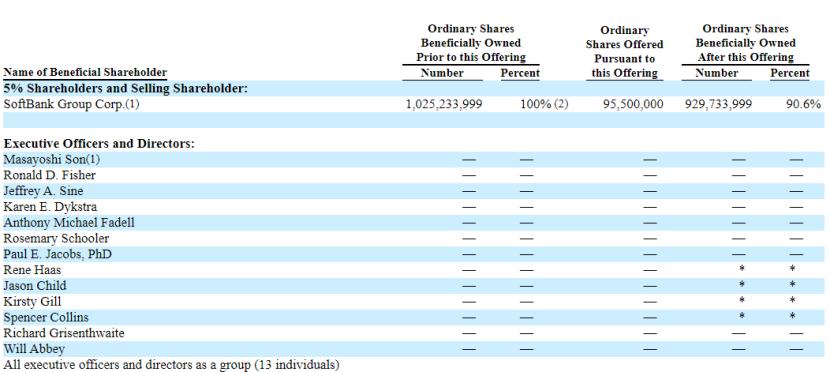Click the Name of Beneficial Shareholder header
Viewport: 830px width, 372px height.
tap(85, 72)
